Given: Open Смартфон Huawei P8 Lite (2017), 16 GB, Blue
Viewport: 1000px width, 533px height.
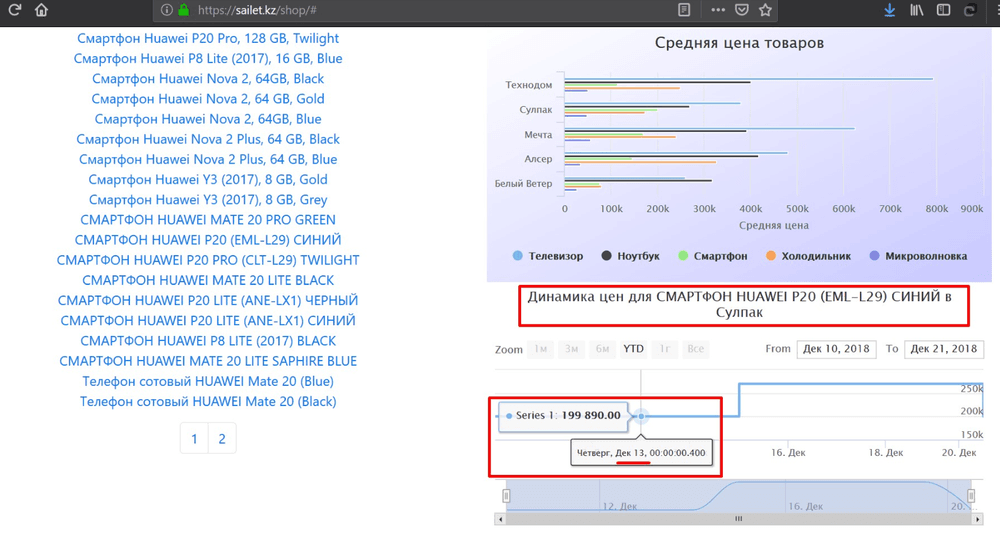Looking at the screenshot, I should pyautogui.click(x=208, y=59).
